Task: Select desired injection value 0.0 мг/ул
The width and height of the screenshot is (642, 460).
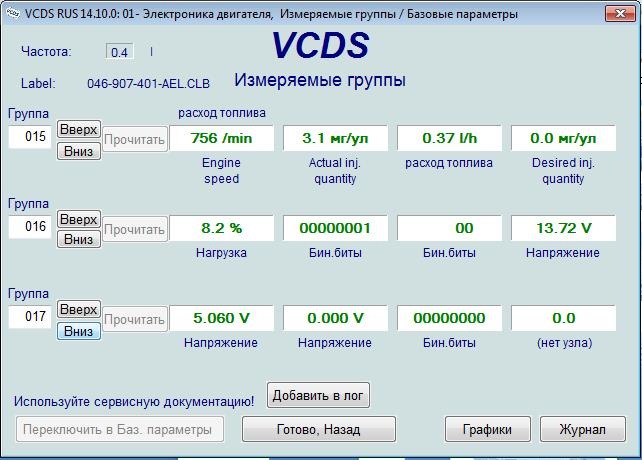Action: (x=563, y=138)
